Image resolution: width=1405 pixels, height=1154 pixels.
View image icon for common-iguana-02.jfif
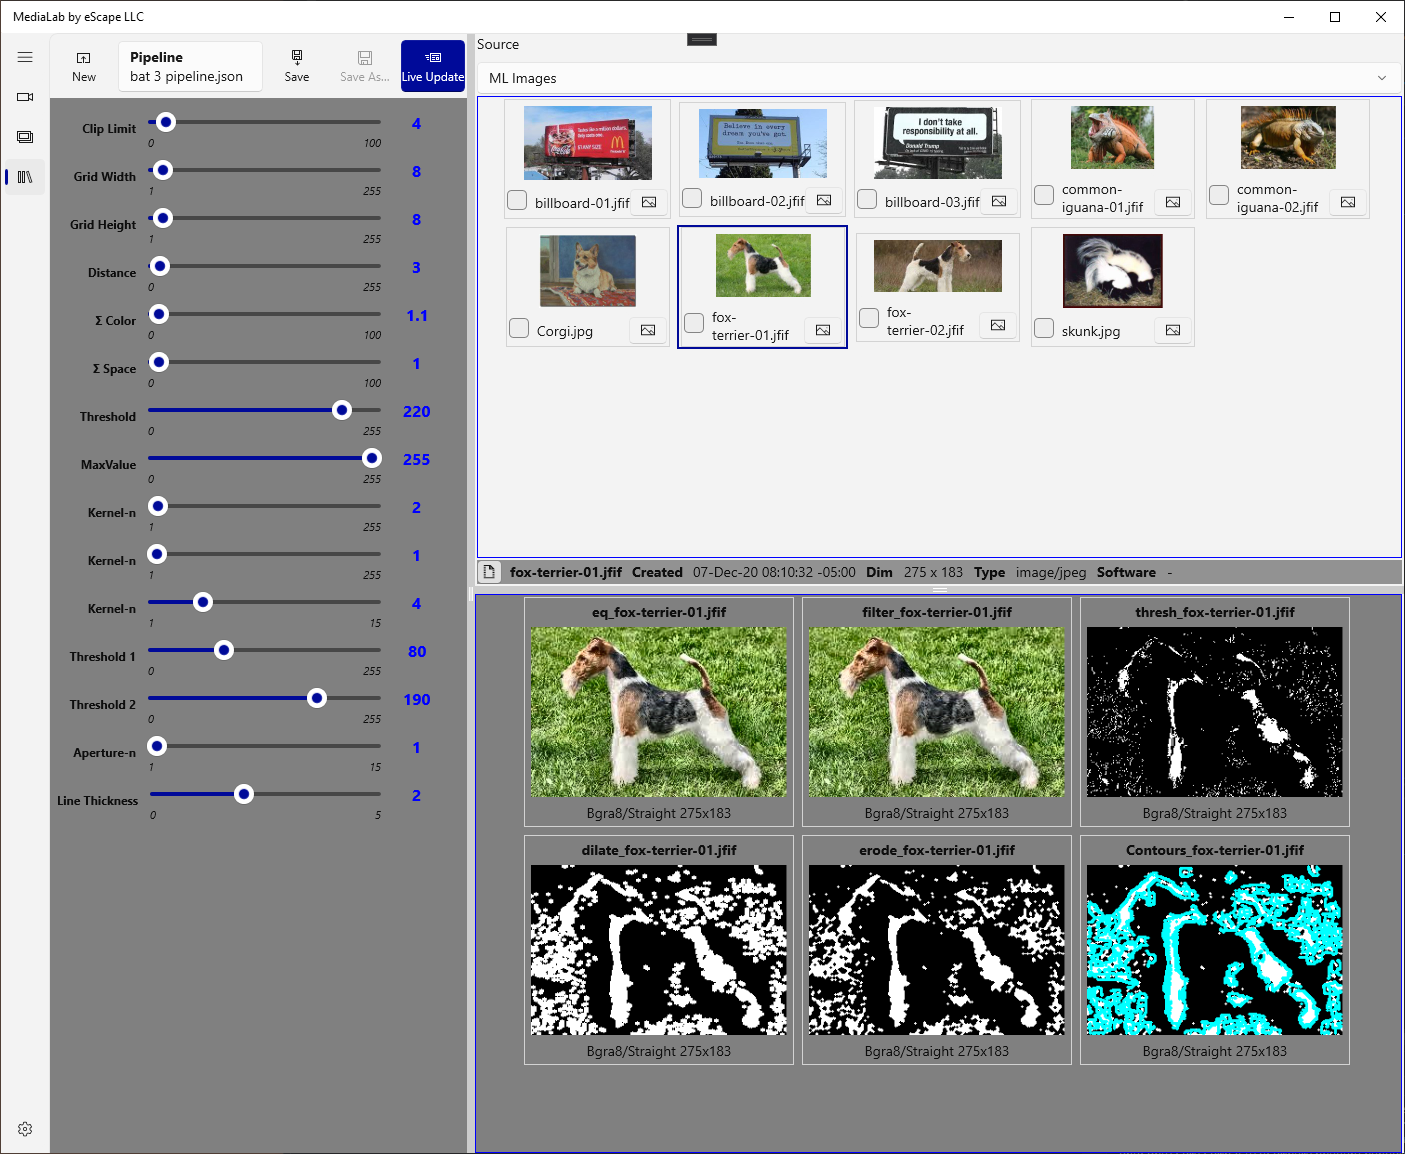1348,202
